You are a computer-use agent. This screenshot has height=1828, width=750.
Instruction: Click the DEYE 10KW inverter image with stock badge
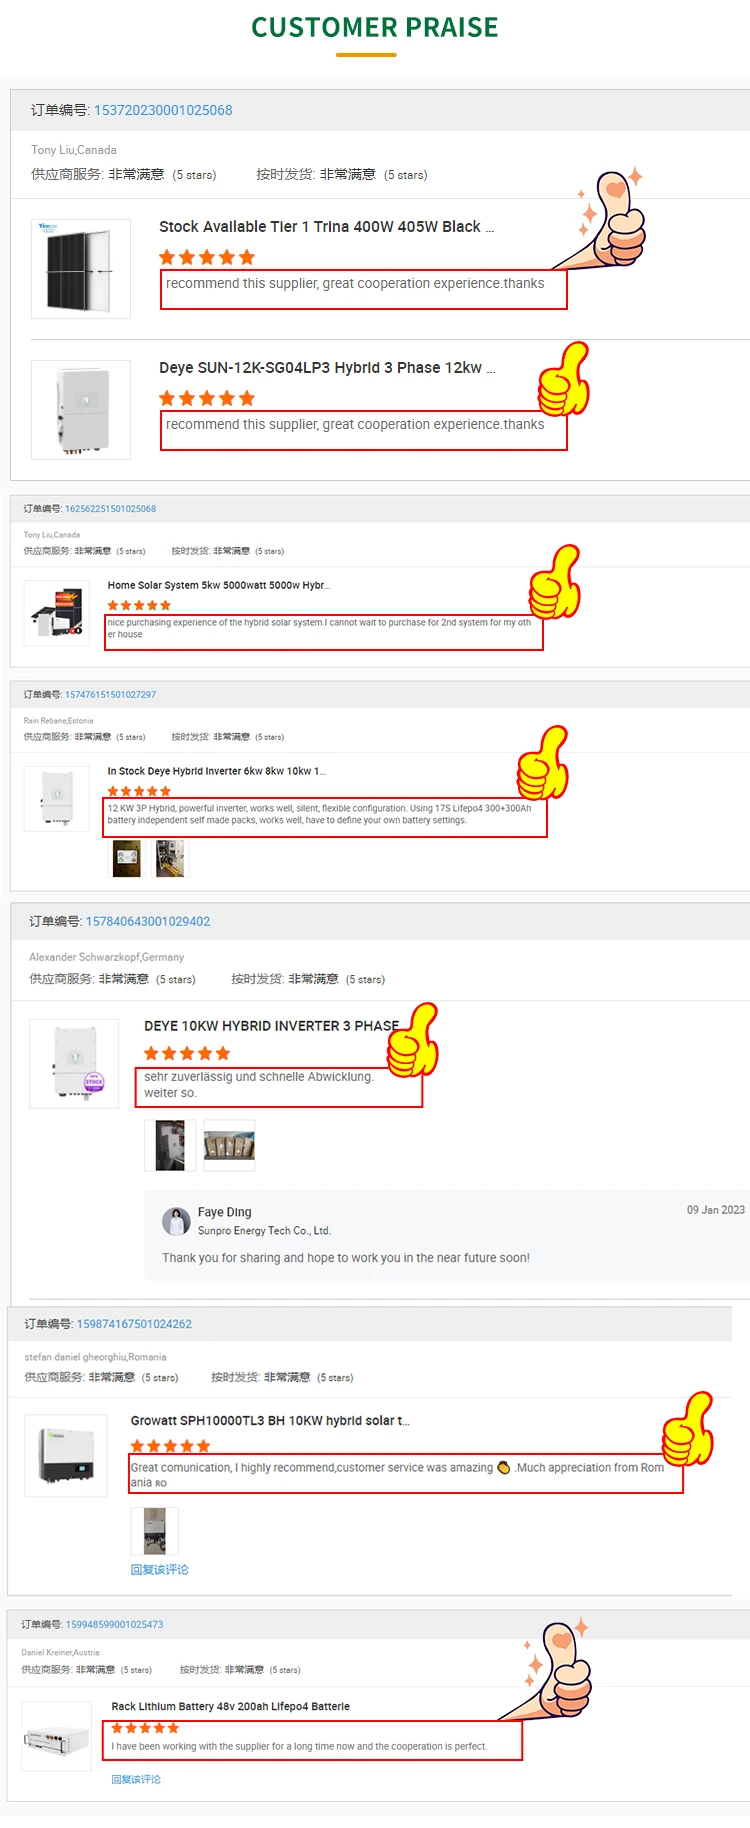click(x=74, y=1064)
